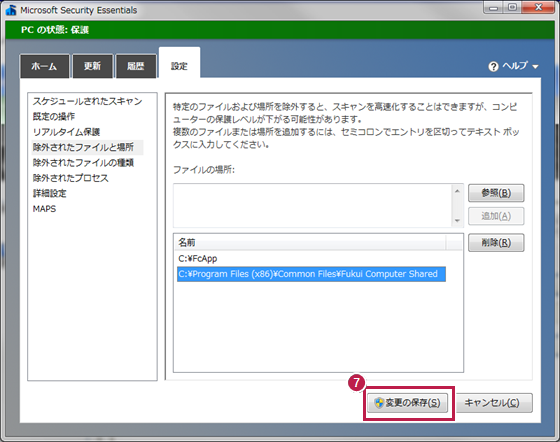This screenshot has width=560, height=442.
Task: Open the 更新 tab
Action: [93, 66]
